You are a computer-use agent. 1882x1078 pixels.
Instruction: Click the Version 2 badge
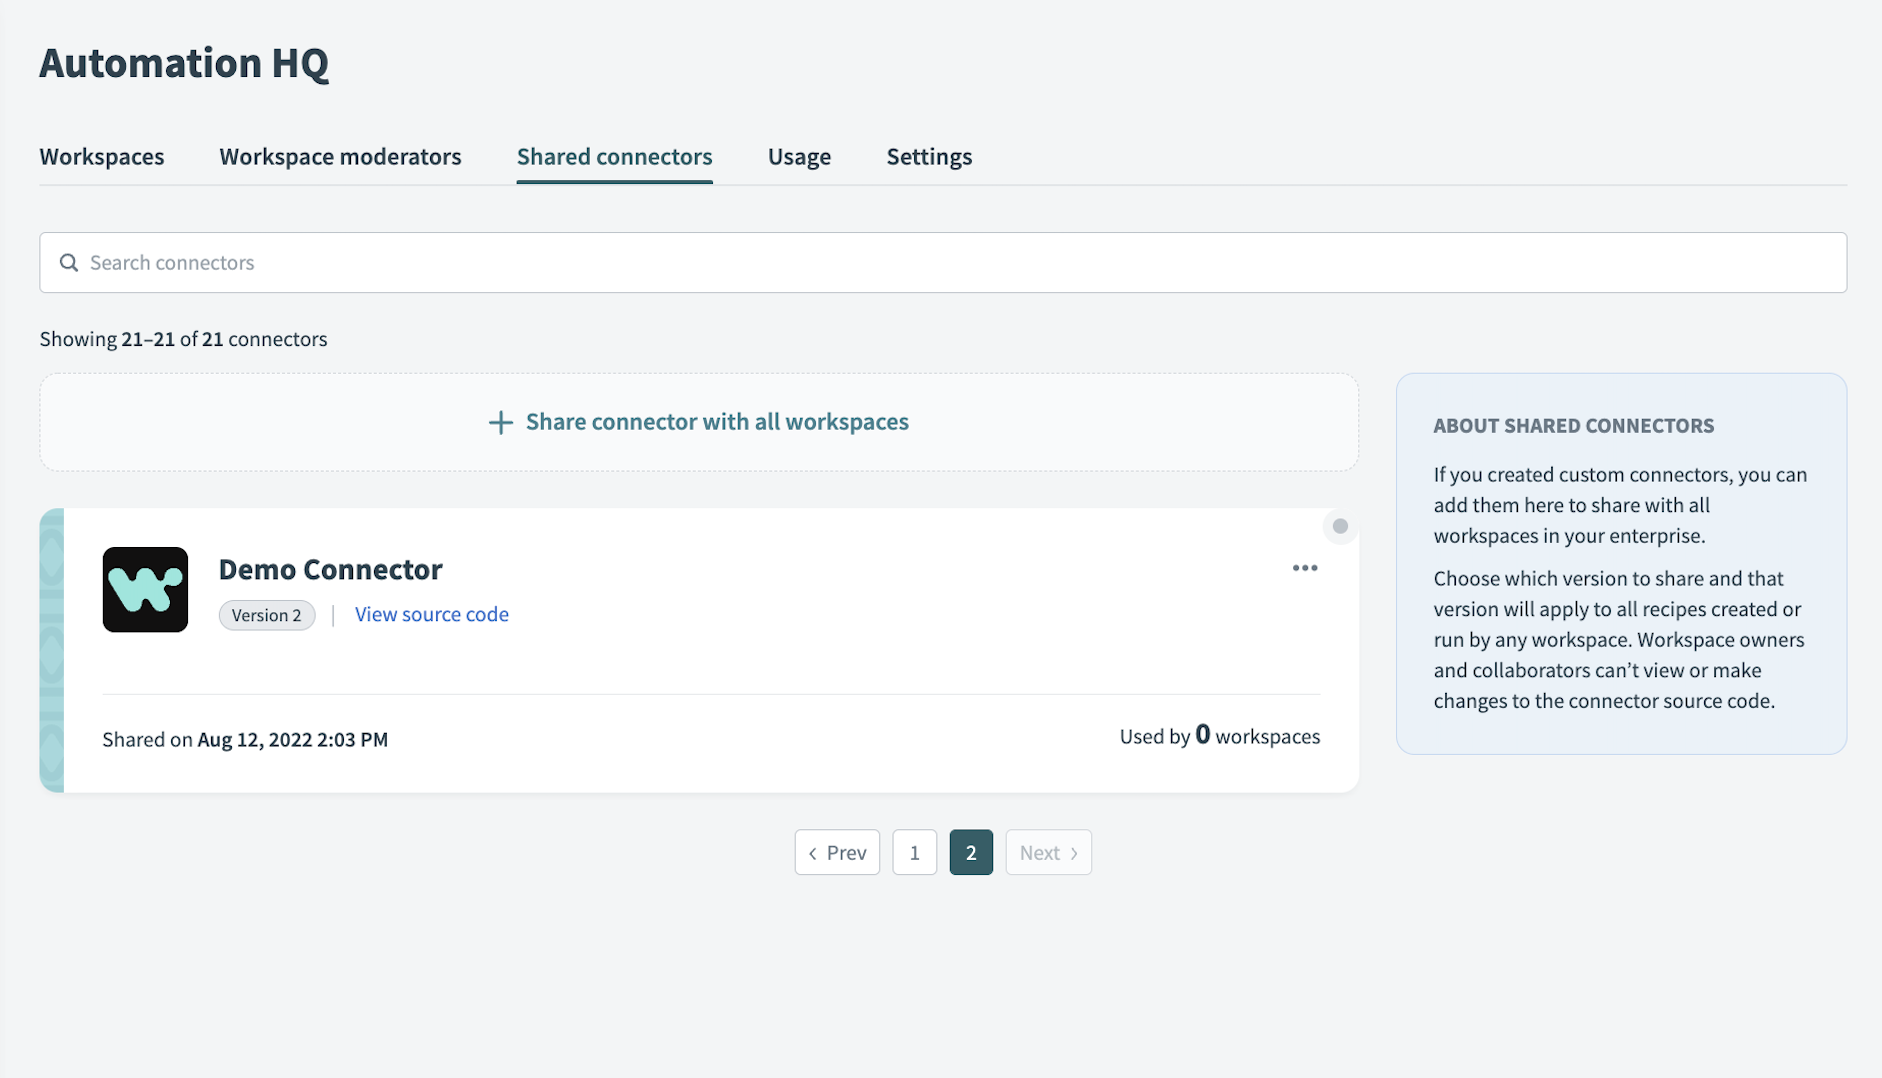tap(266, 614)
